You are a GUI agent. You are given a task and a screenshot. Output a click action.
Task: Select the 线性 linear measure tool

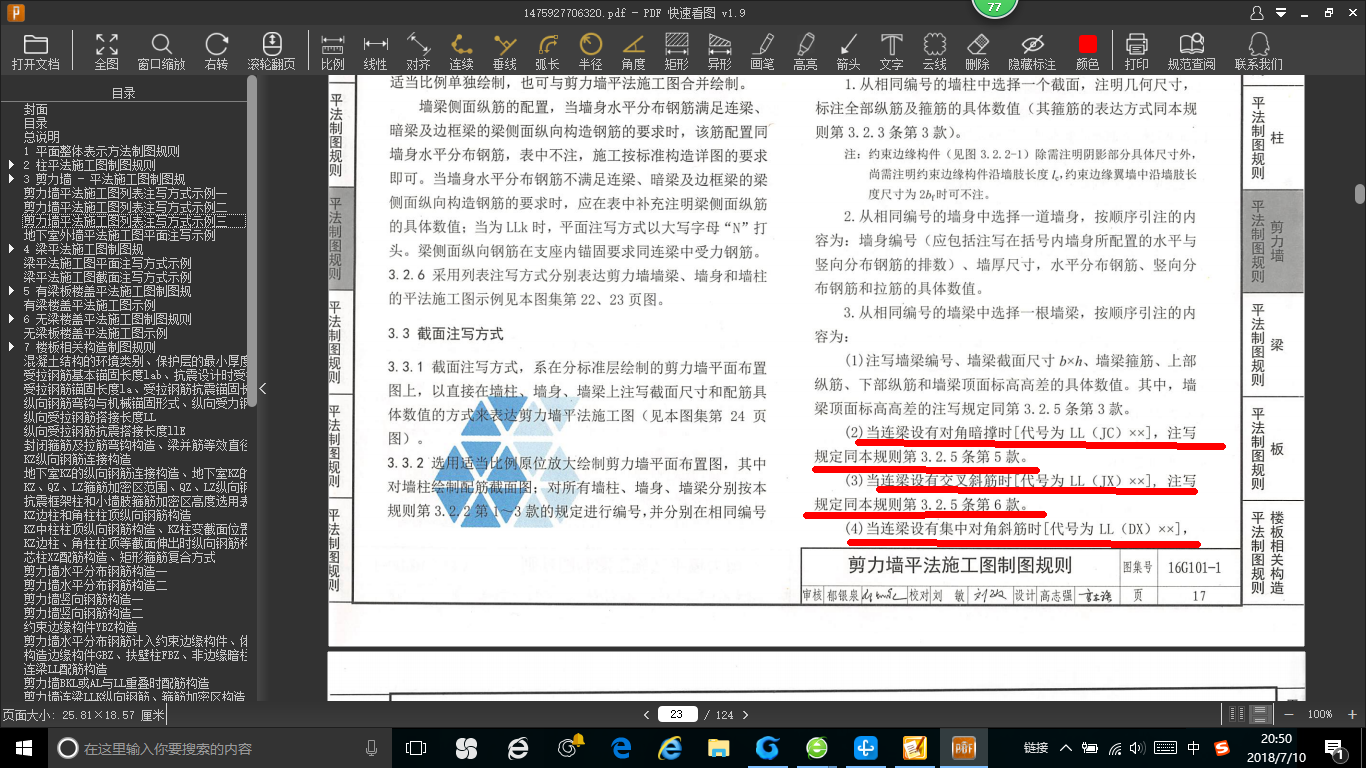375,51
